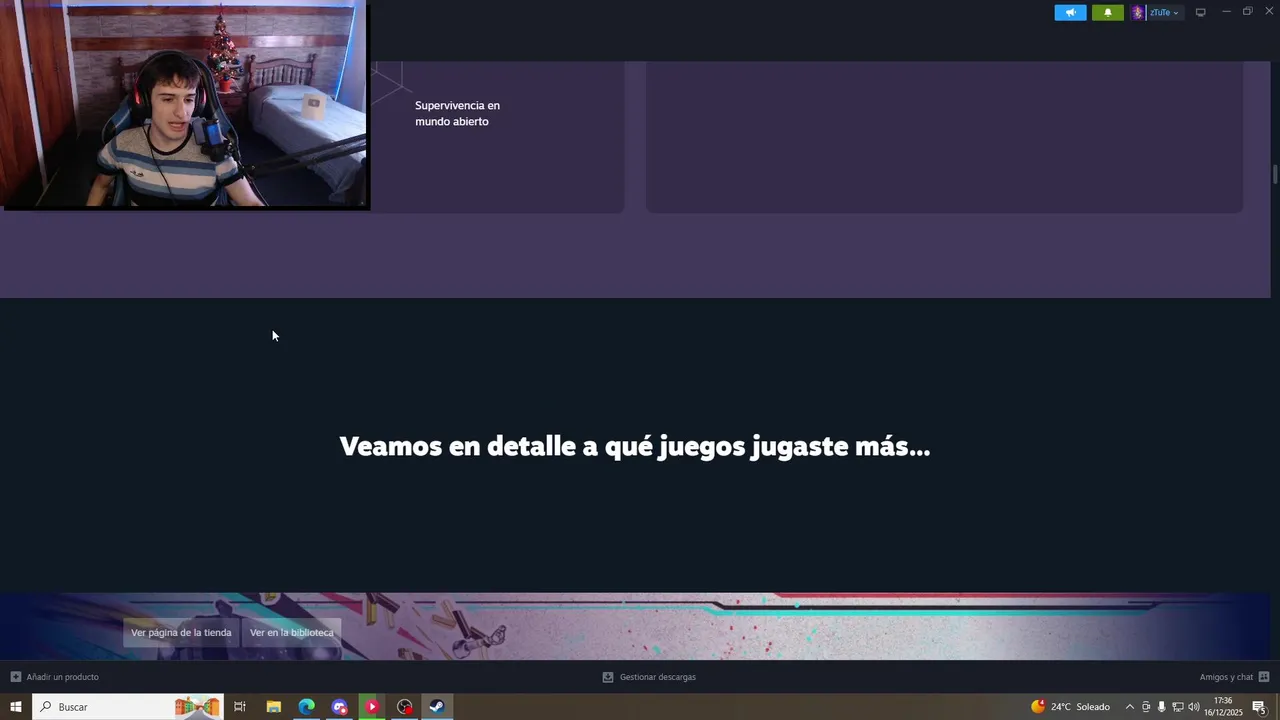Viewport: 1280px width, 720px height.
Task: Select the Steam taskbar icon
Action: (437, 707)
